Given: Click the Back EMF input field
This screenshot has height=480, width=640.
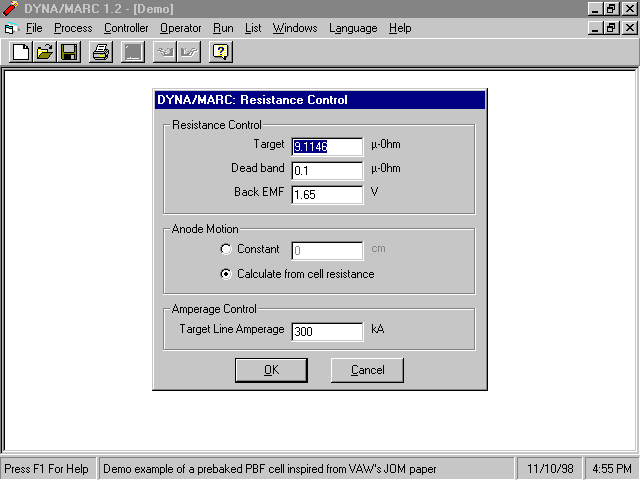Looking at the screenshot, I should 327,195.
